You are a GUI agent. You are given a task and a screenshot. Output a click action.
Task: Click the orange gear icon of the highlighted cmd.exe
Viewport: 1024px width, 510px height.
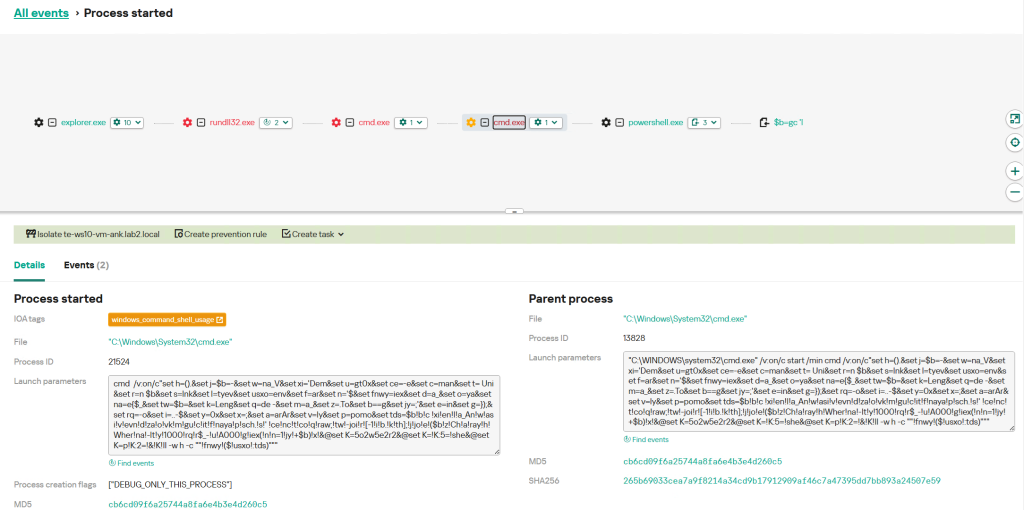[x=471, y=122]
